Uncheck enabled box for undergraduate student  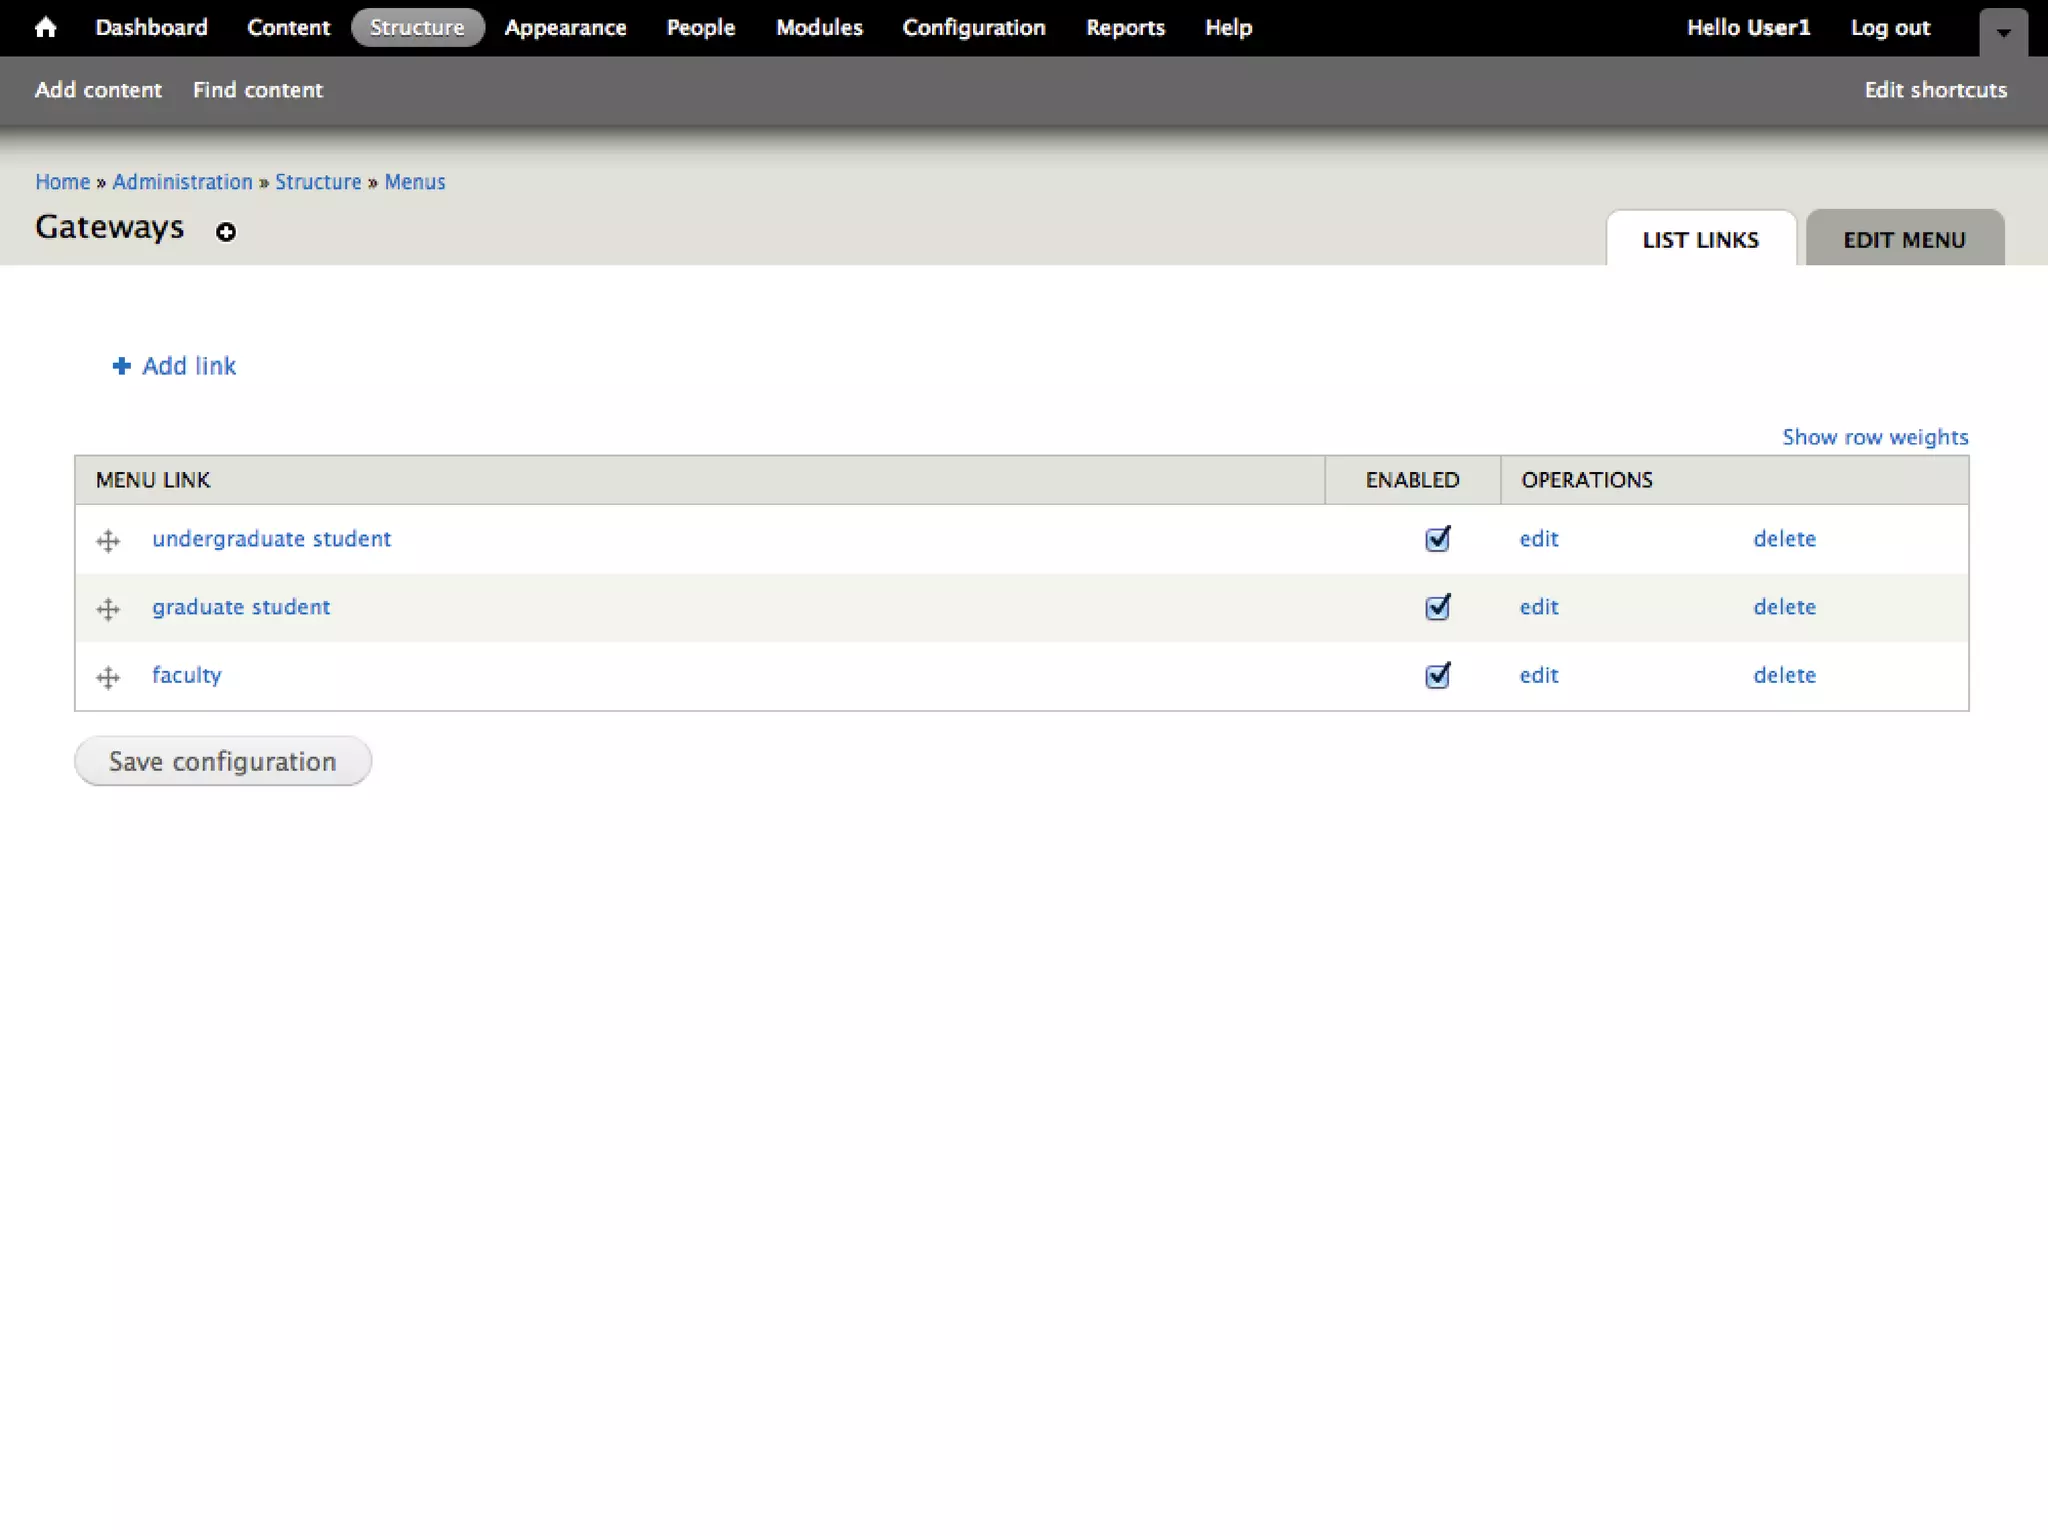point(1437,539)
